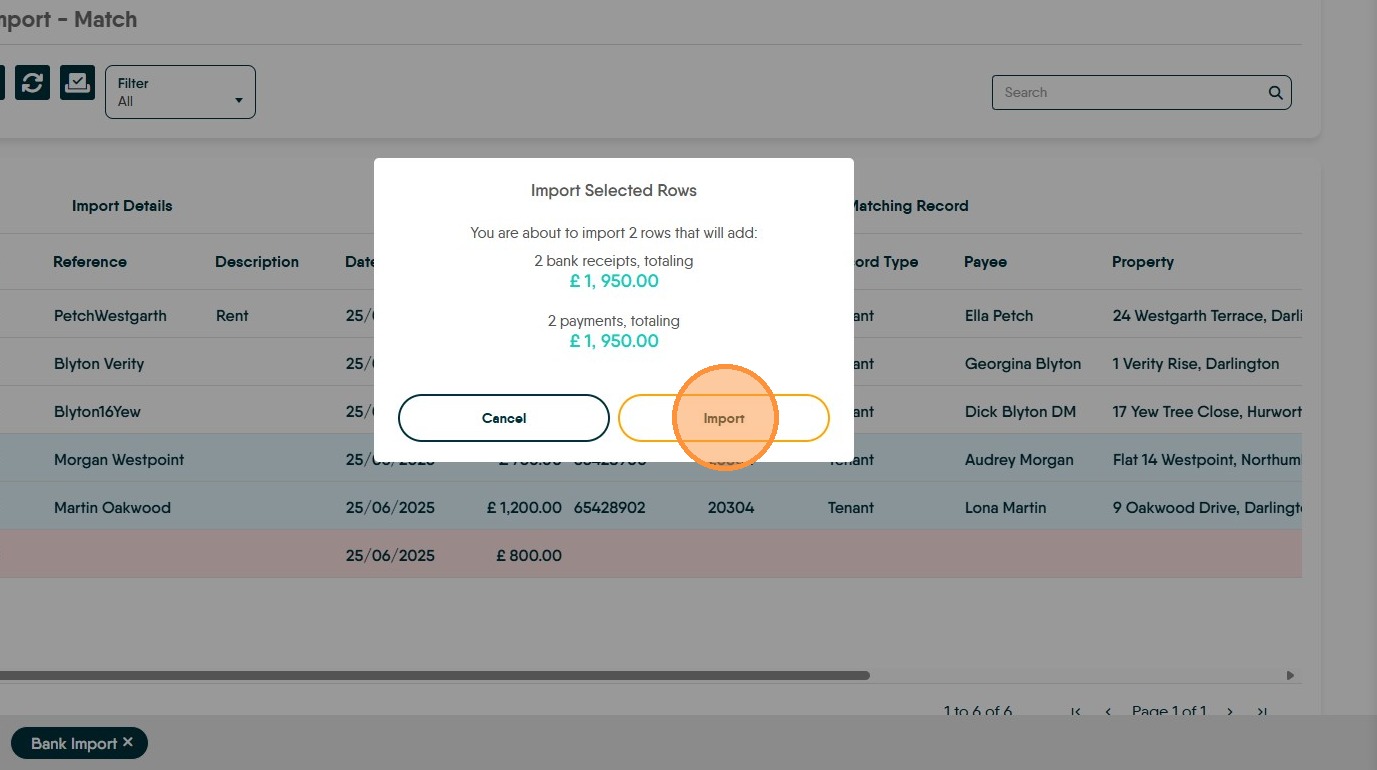This screenshot has width=1377, height=770.
Task: Click the Property column header
Action: click(1142, 262)
